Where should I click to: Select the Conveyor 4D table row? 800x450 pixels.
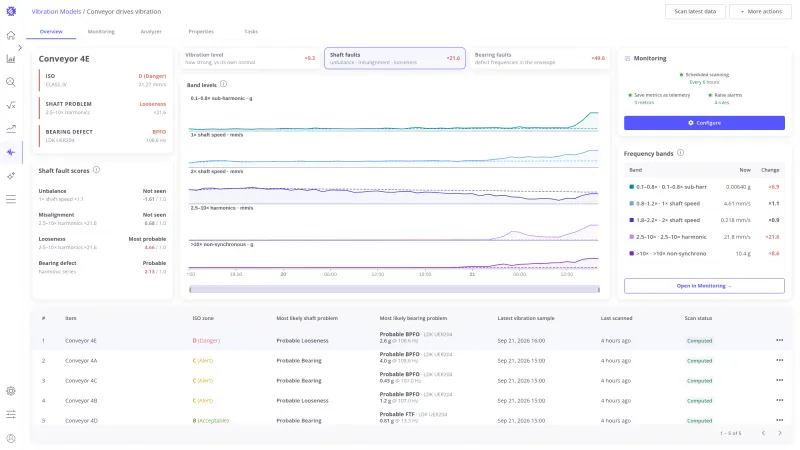coord(411,420)
